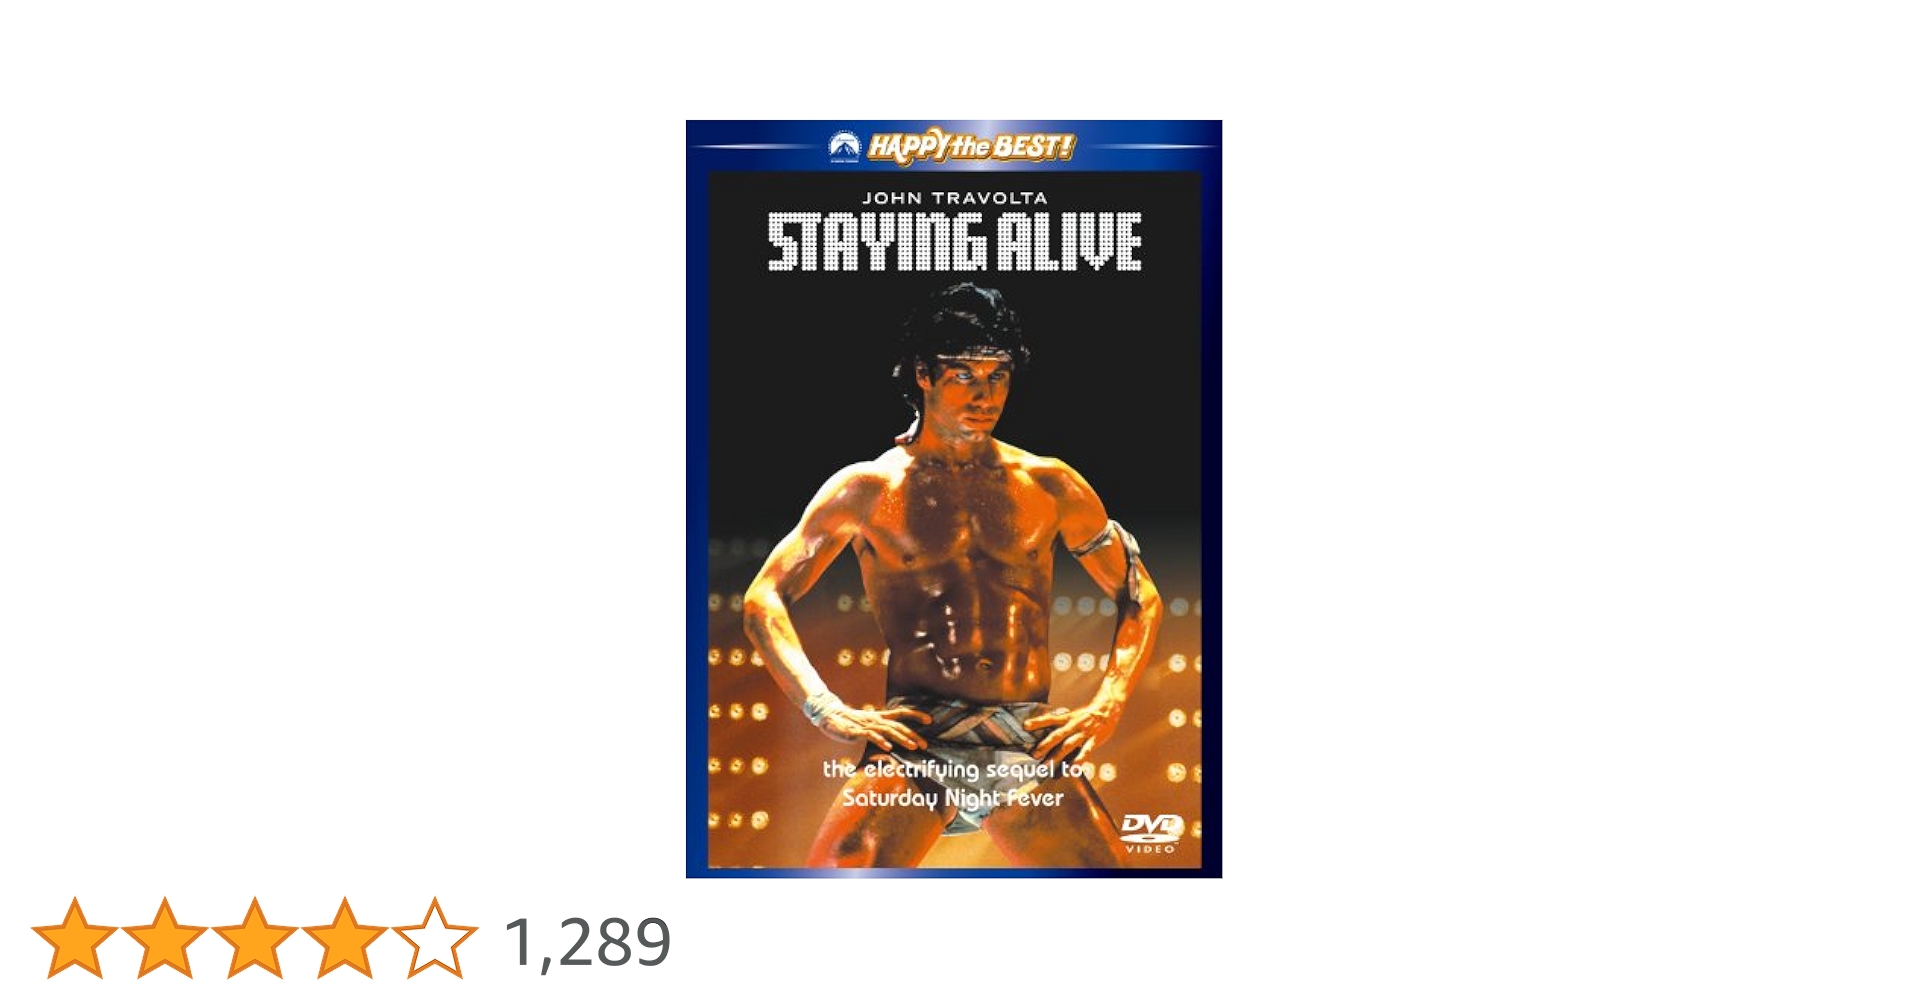
Task: Click the Happy the BEST! banner
Action: [x=970, y=147]
